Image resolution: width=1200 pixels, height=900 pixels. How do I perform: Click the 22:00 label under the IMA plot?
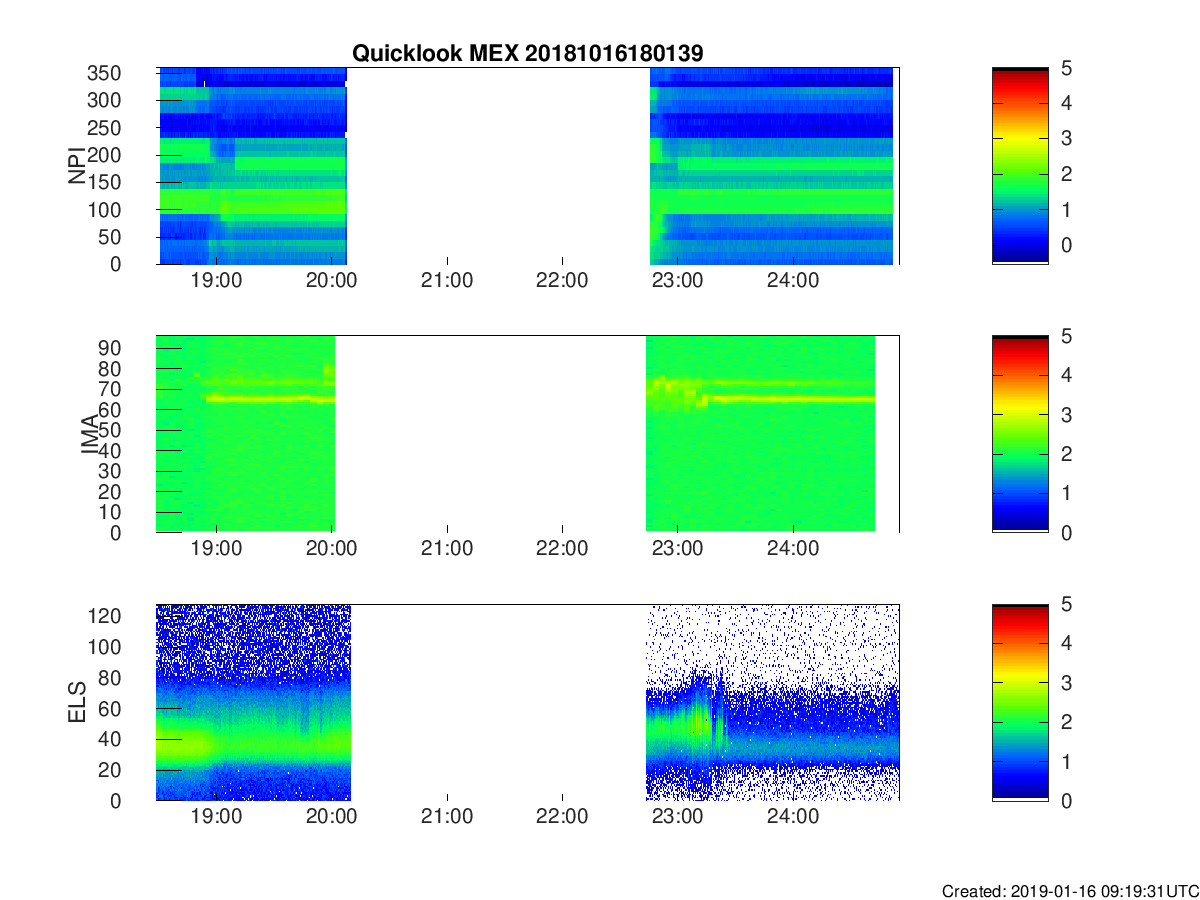pyautogui.click(x=562, y=549)
